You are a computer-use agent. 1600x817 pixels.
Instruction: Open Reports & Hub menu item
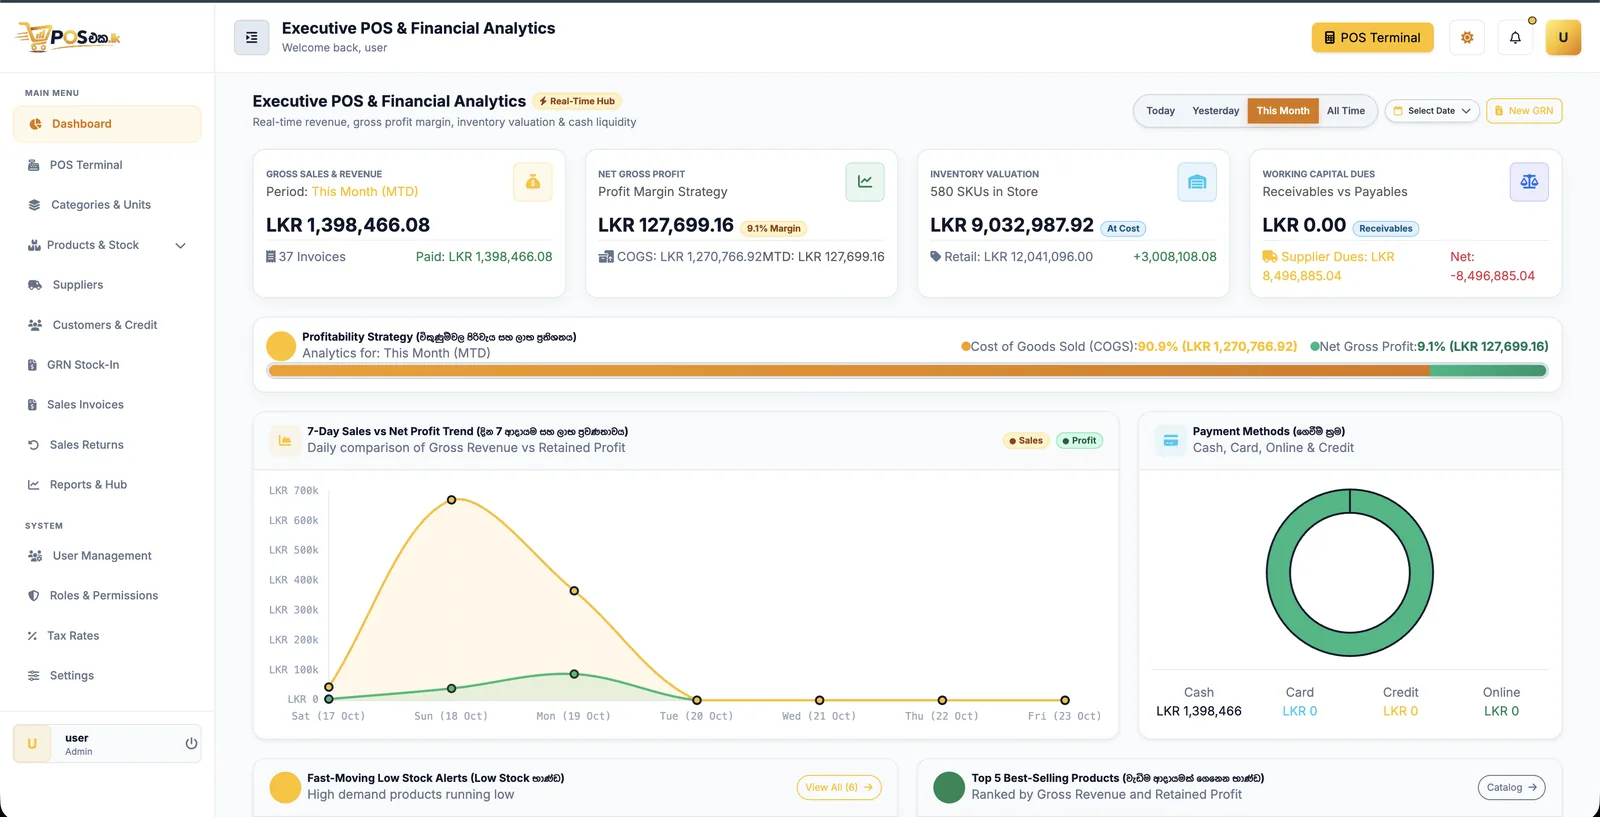(x=107, y=485)
